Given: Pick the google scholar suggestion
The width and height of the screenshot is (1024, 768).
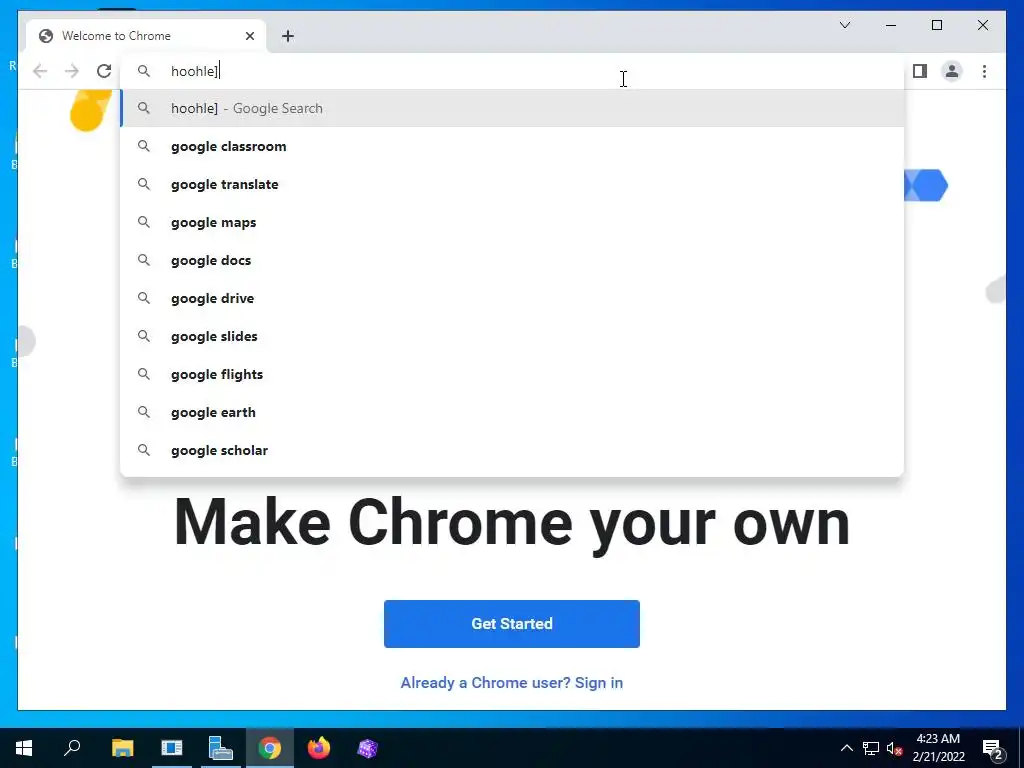Looking at the screenshot, I should tap(512, 450).
